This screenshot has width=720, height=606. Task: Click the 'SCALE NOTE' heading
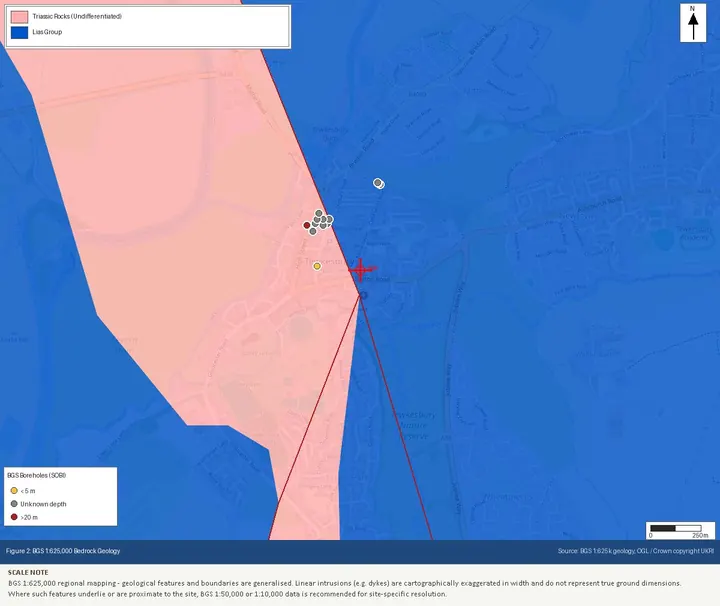click(x=28, y=572)
